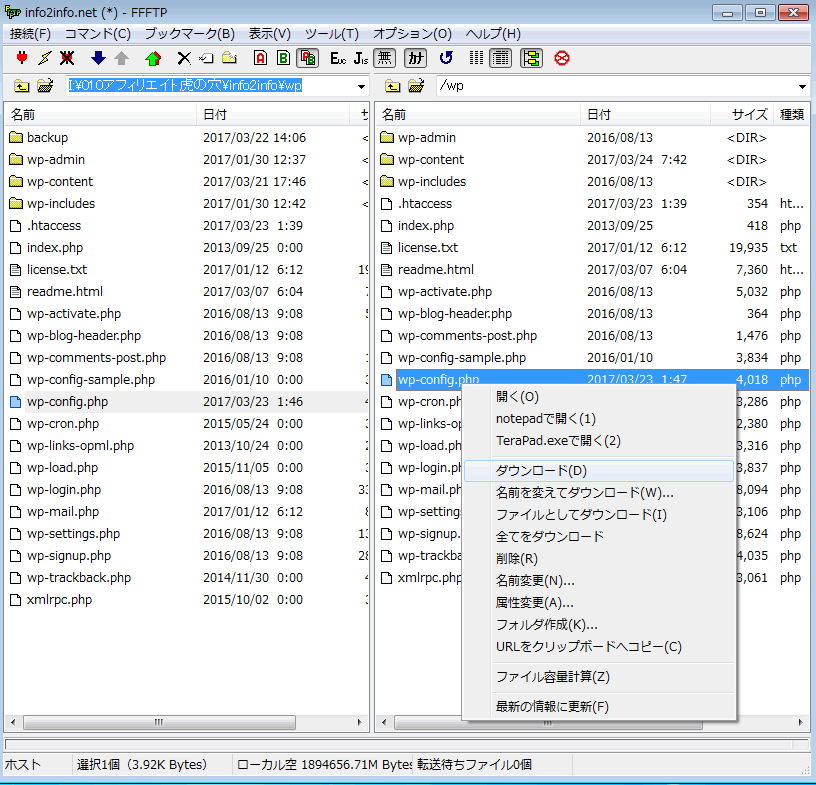Open the オプション(O) menu
This screenshot has width=816, height=785.
(412, 34)
